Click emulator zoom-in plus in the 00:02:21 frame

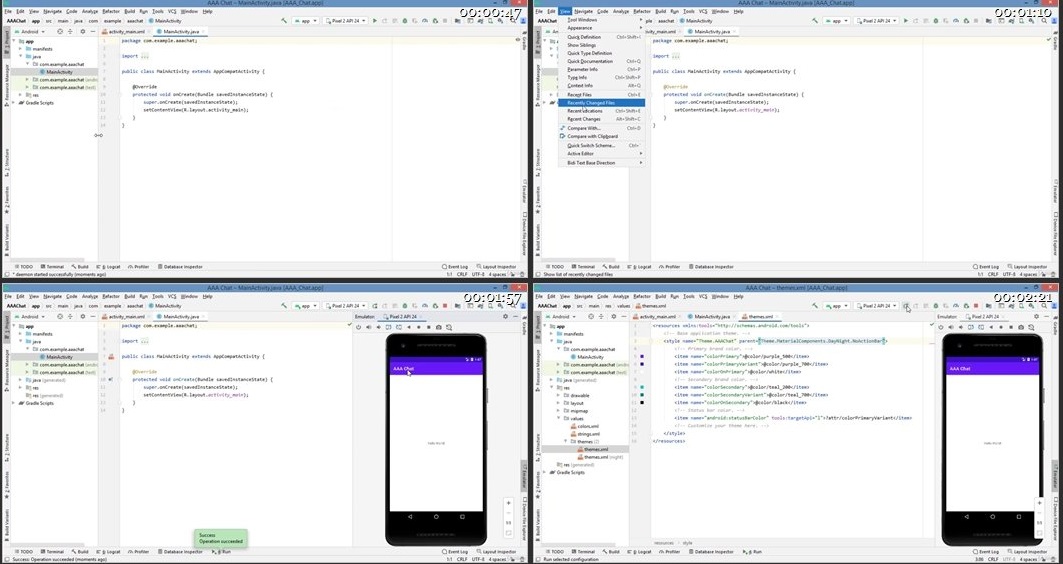[1039, 503]
